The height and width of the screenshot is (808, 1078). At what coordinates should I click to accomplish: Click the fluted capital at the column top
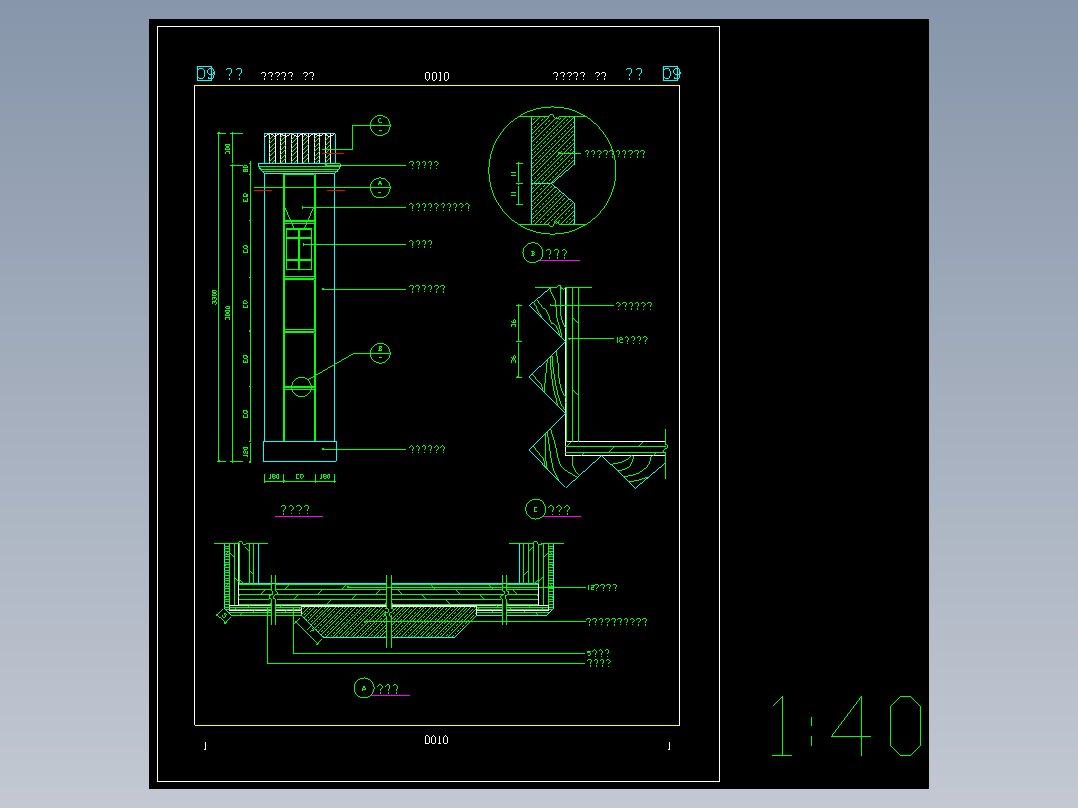pos(300,149)
